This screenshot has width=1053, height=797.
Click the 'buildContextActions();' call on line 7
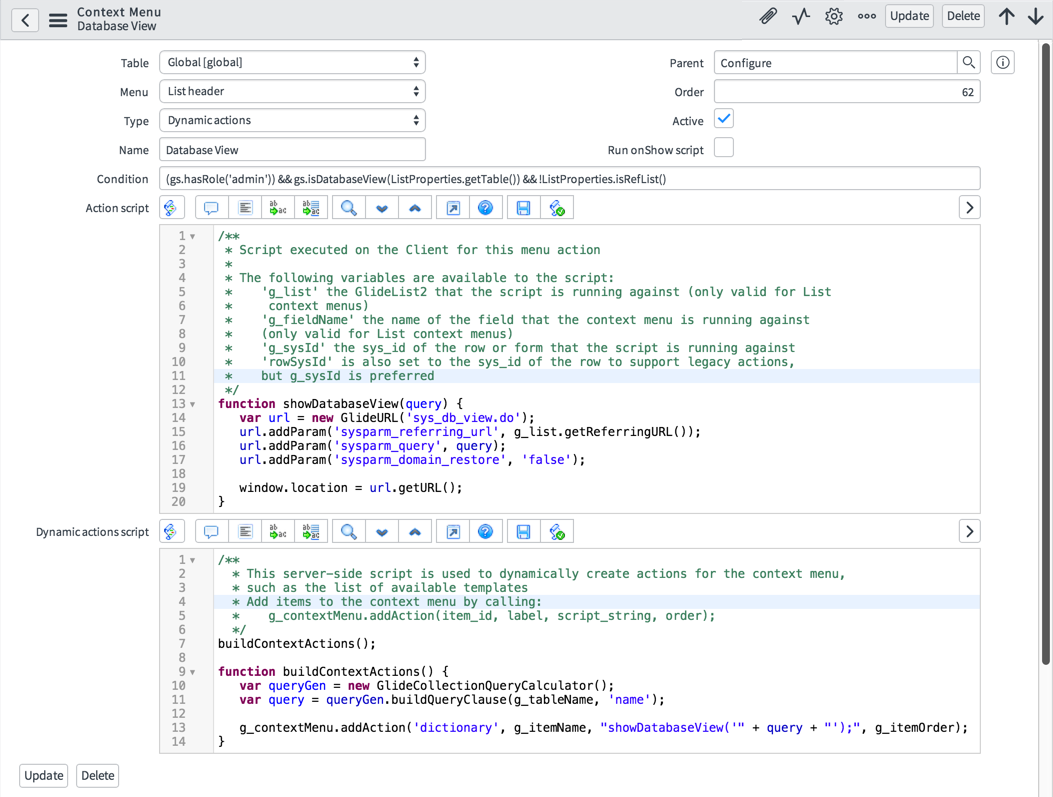click(297, 644)
